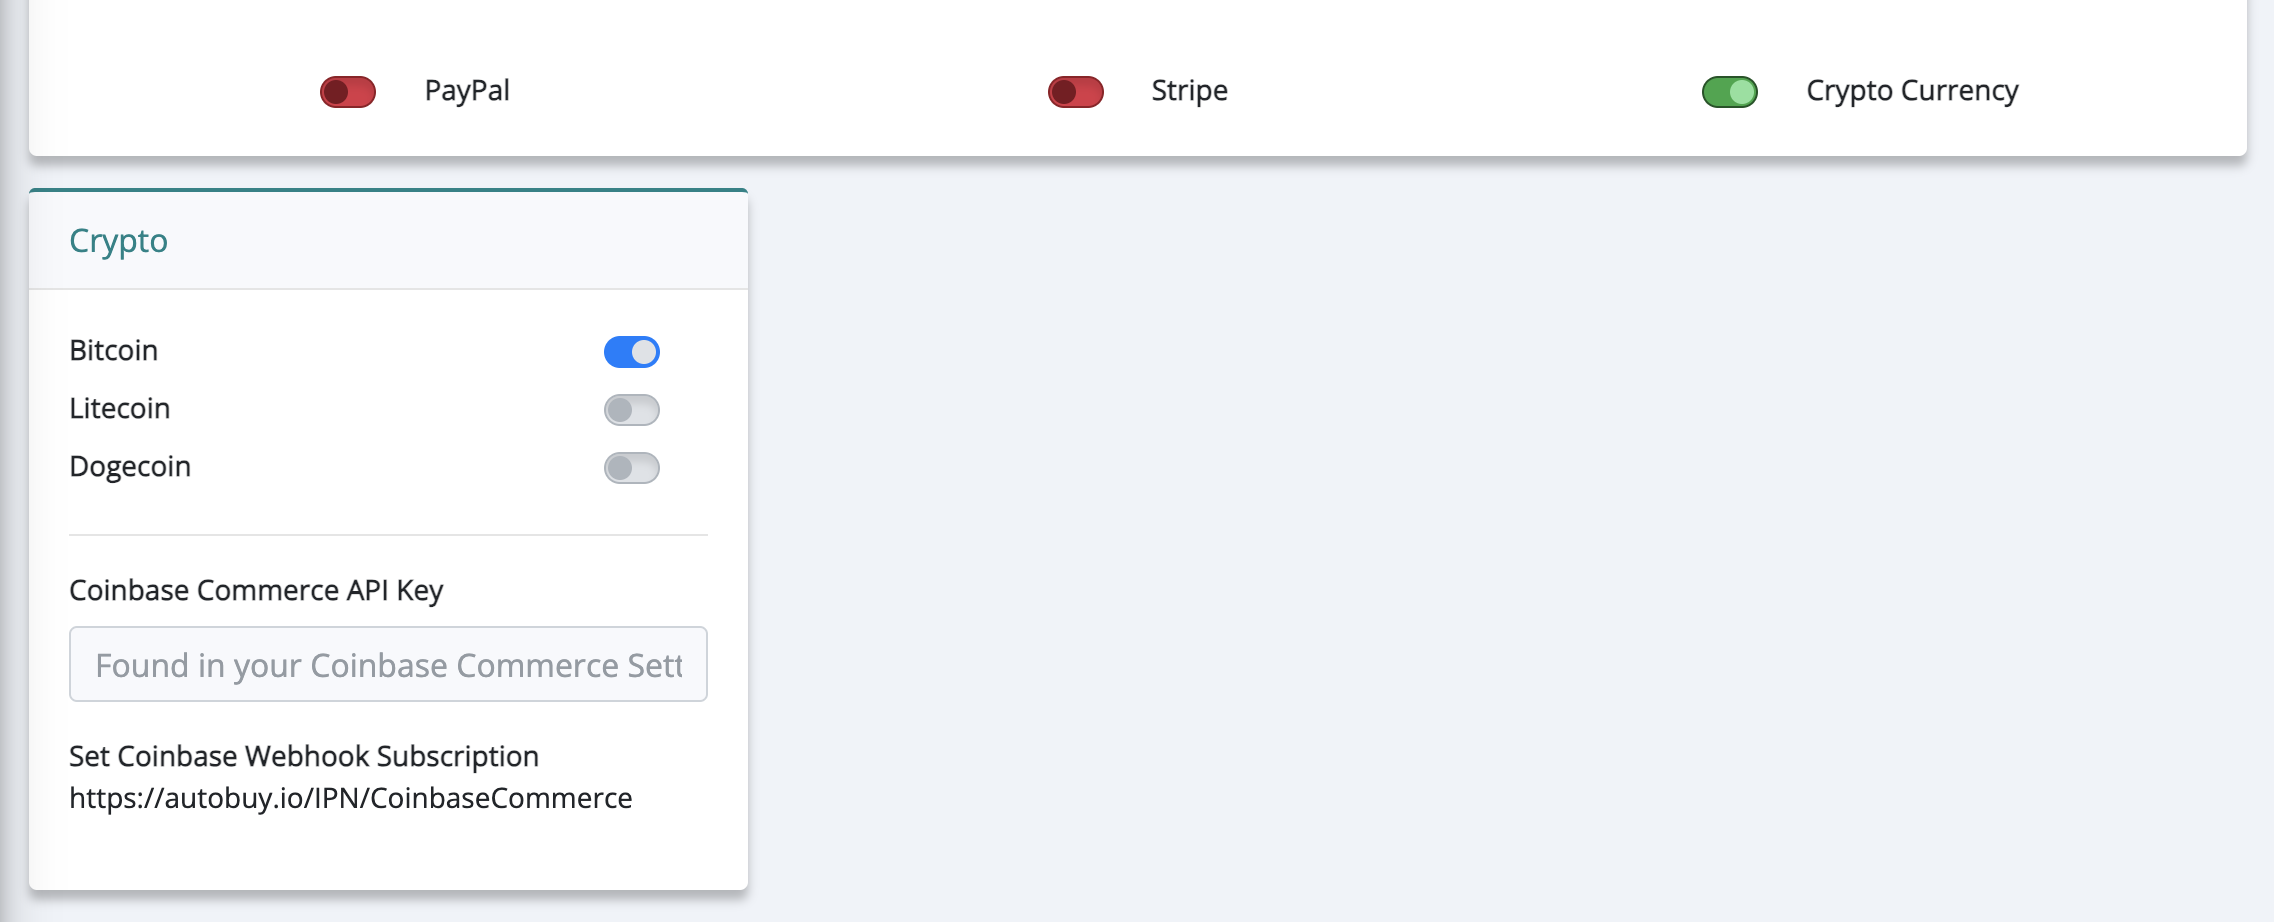Turn on the Dogecoin switch

(632, 468)
